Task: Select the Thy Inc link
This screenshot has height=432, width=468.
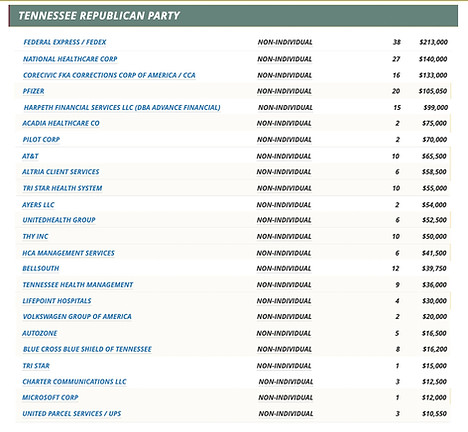Action: click(35, 237)
